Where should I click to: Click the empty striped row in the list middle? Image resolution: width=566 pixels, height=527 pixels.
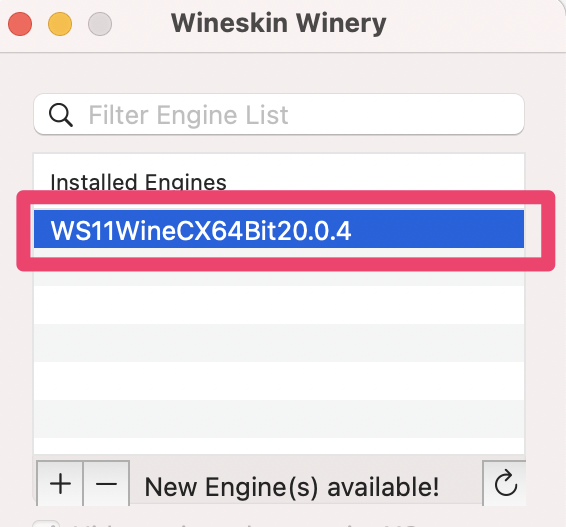pyautogui.click(x=279, y=343)
